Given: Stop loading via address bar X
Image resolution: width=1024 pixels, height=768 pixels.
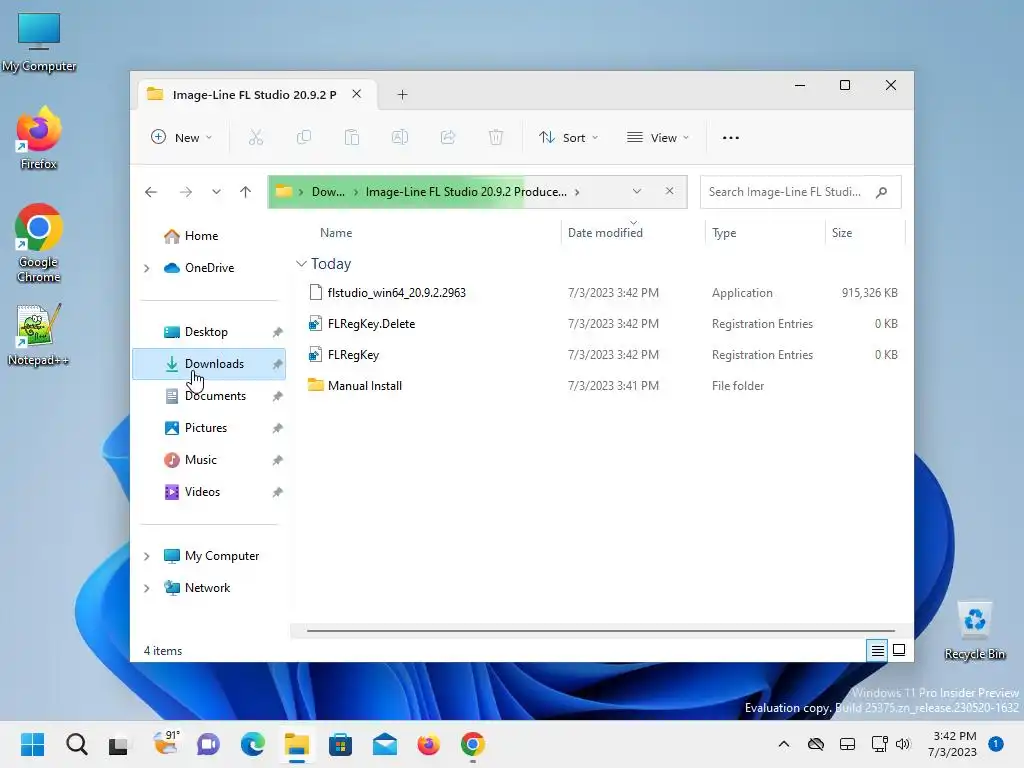Looking at the screenshot, I should pyautogui.click(x=669, y=191).
